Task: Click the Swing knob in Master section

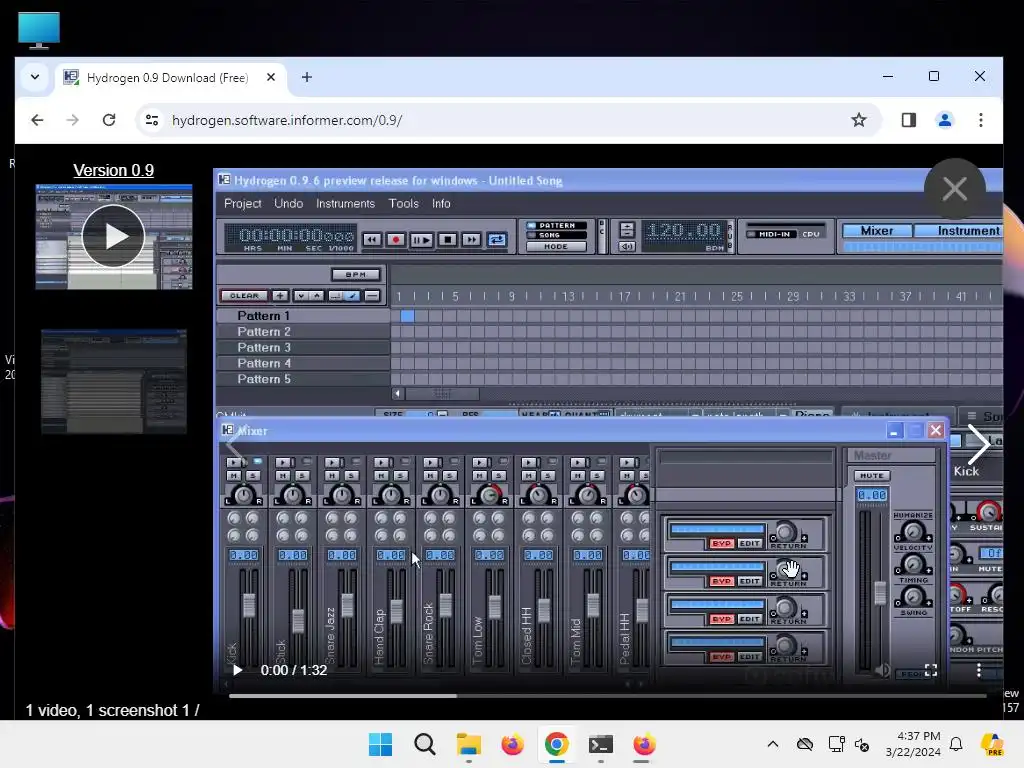Action: tap(913, 596)
